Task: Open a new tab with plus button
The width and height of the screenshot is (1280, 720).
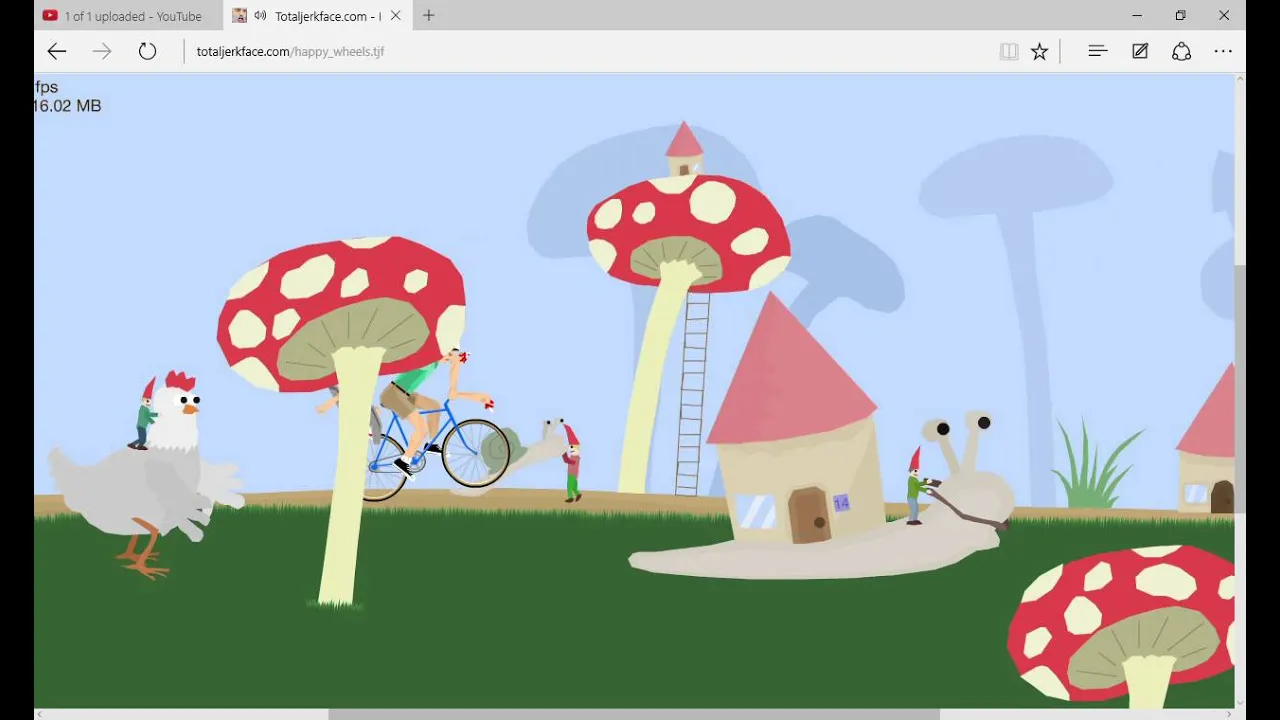Action: point(429,16)
